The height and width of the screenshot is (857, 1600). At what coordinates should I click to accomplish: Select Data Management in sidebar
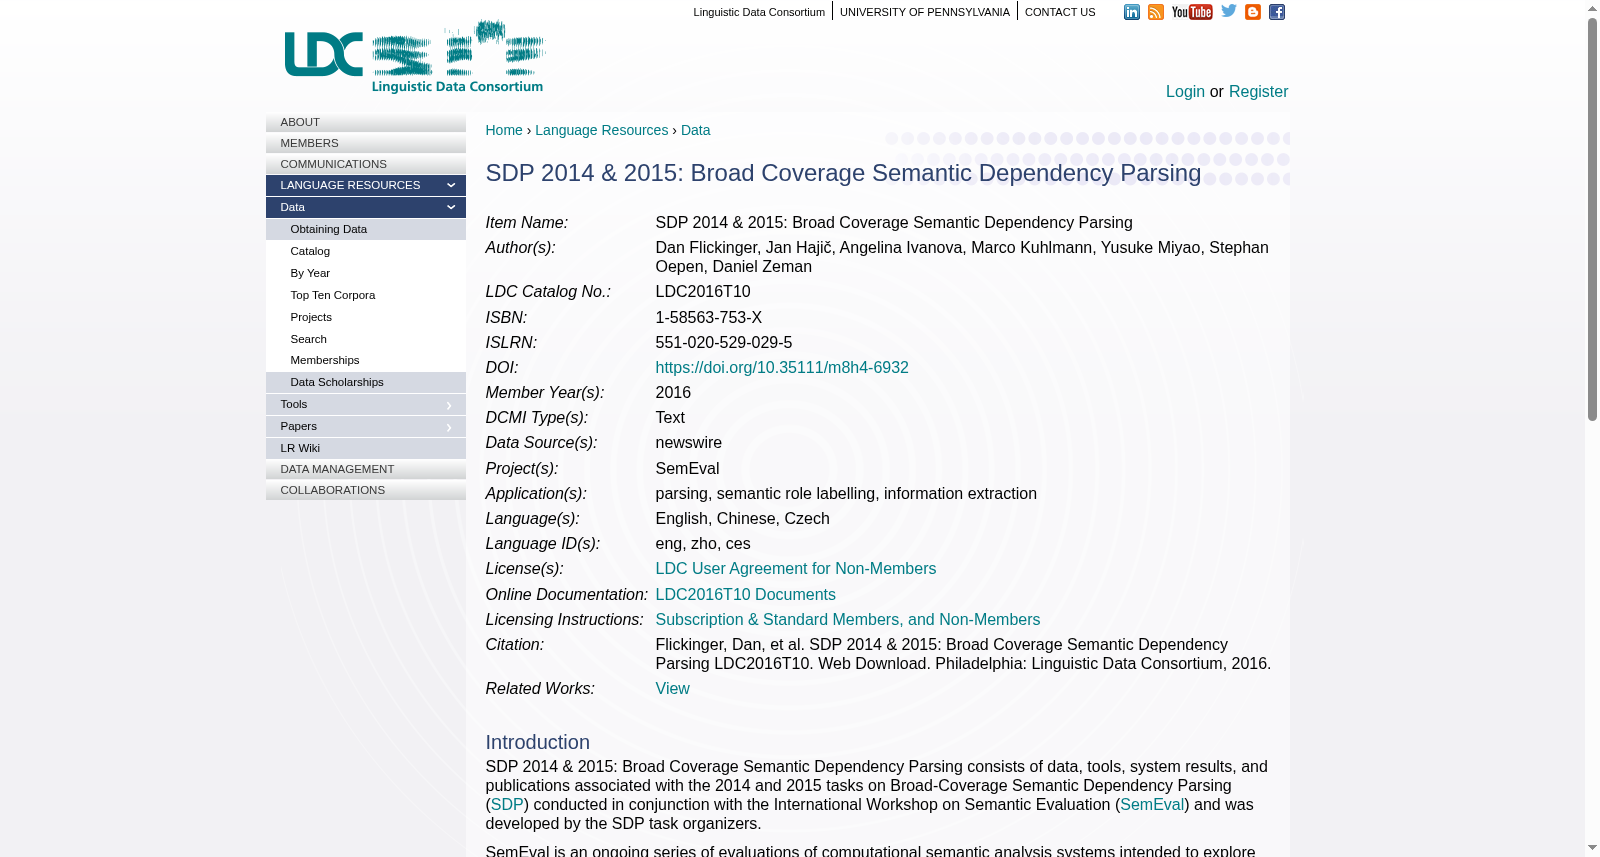pos(366,469)
